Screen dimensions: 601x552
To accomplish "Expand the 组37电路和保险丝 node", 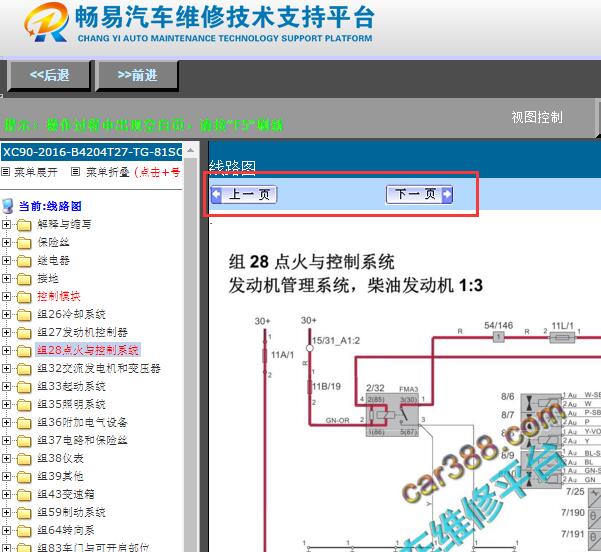I will click(x=6, y=440).
